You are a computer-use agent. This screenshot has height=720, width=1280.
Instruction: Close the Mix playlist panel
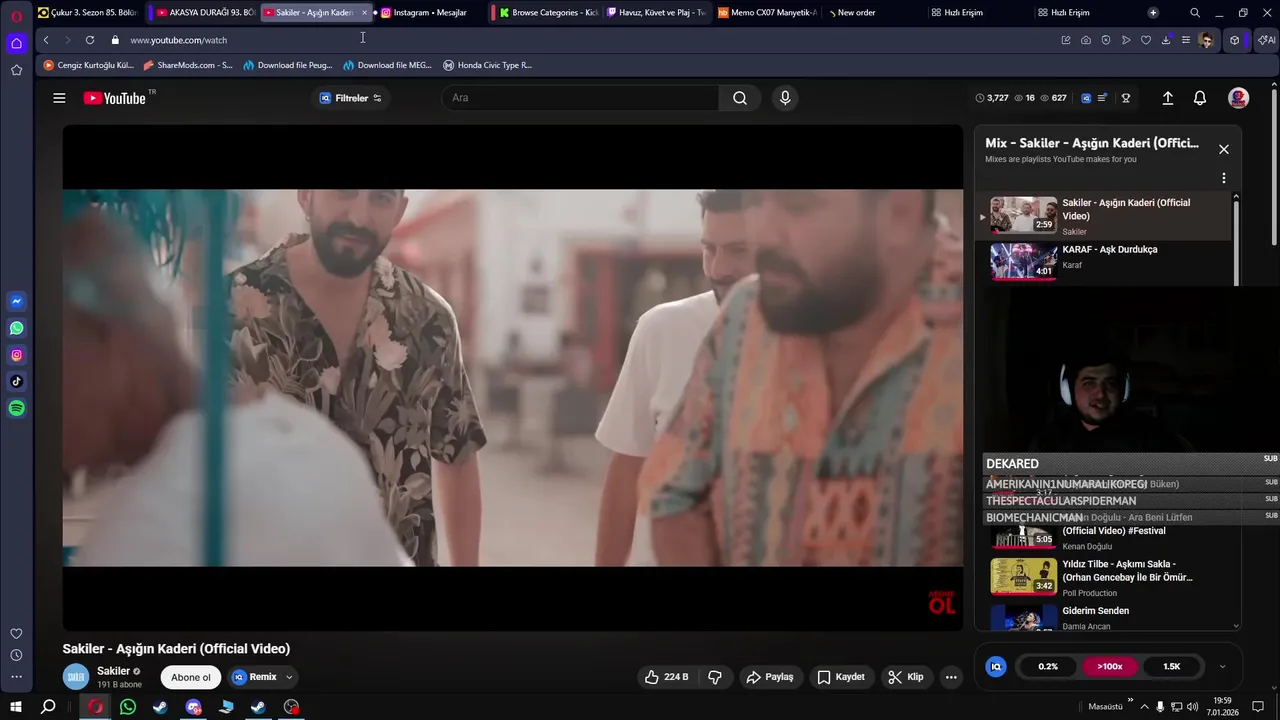(1223, 149)
